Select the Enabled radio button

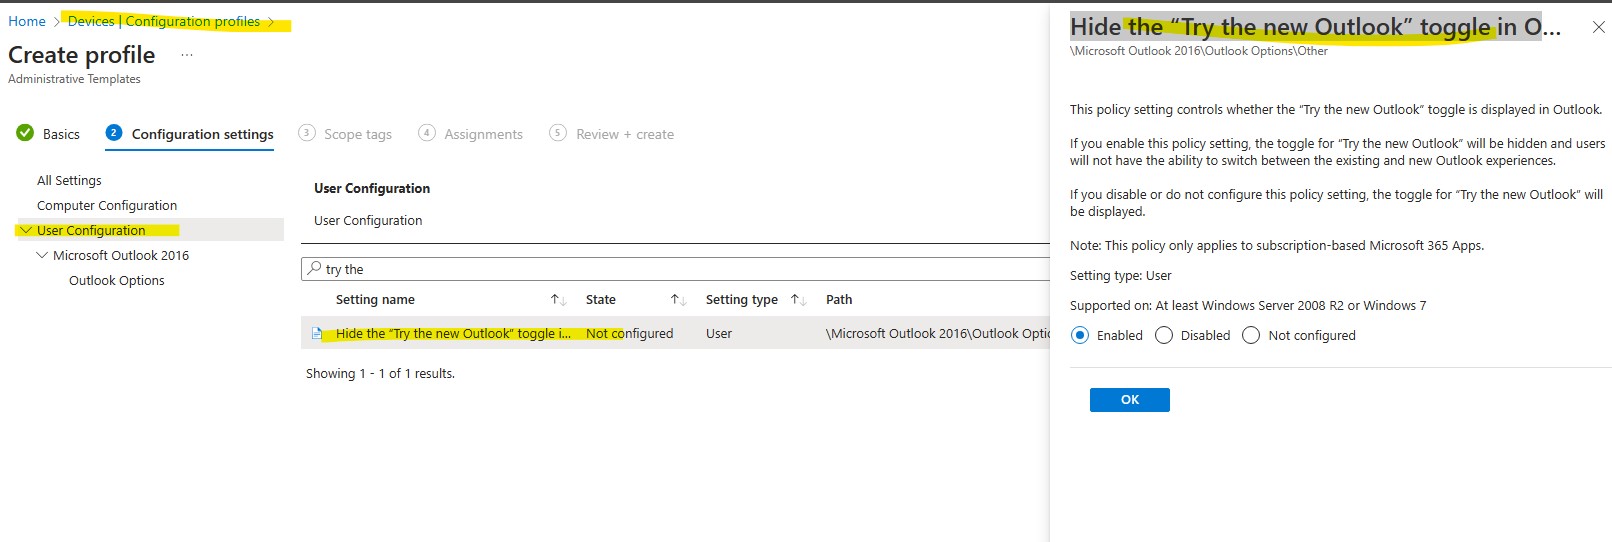[x=1080, y=336]
